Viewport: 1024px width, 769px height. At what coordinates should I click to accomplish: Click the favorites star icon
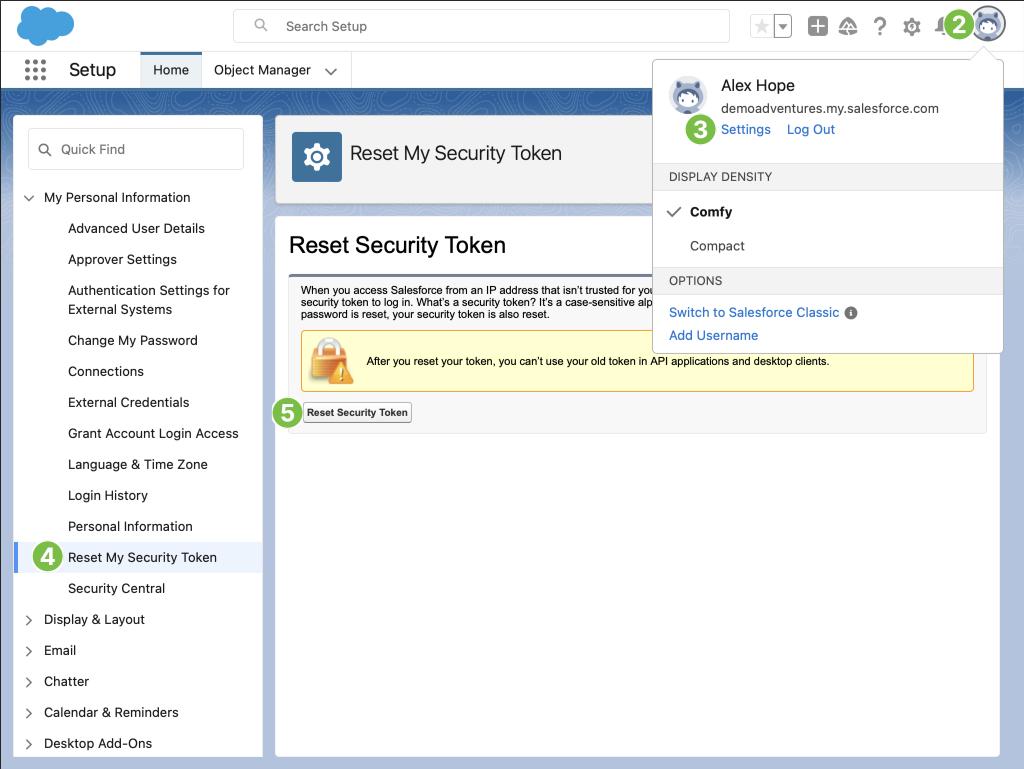click(762, 27)
